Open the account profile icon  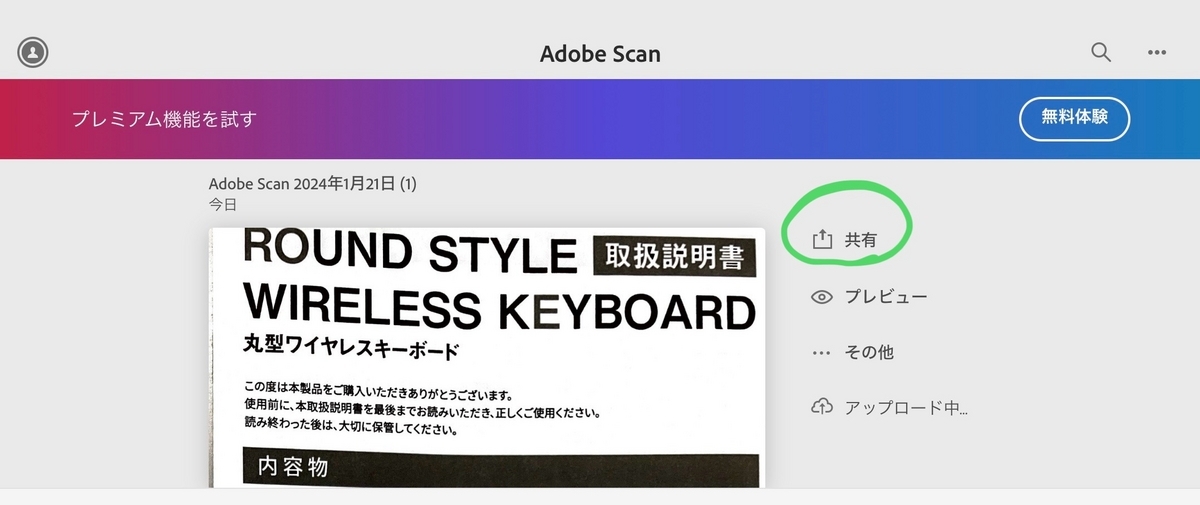coord(33,52)
